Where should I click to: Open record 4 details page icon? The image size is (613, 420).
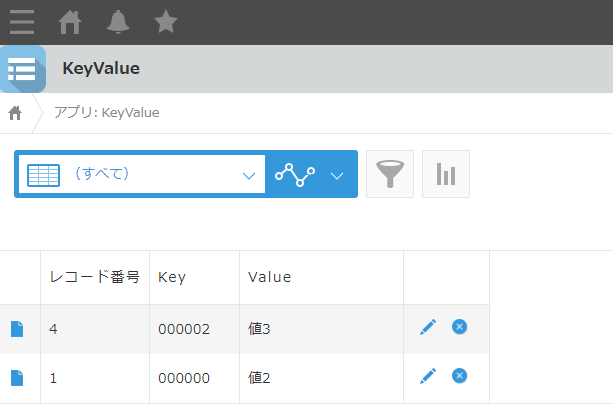17,329
